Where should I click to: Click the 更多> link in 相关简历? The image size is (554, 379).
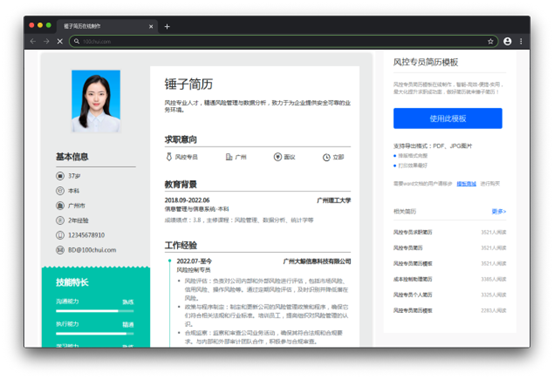point(499,211)
